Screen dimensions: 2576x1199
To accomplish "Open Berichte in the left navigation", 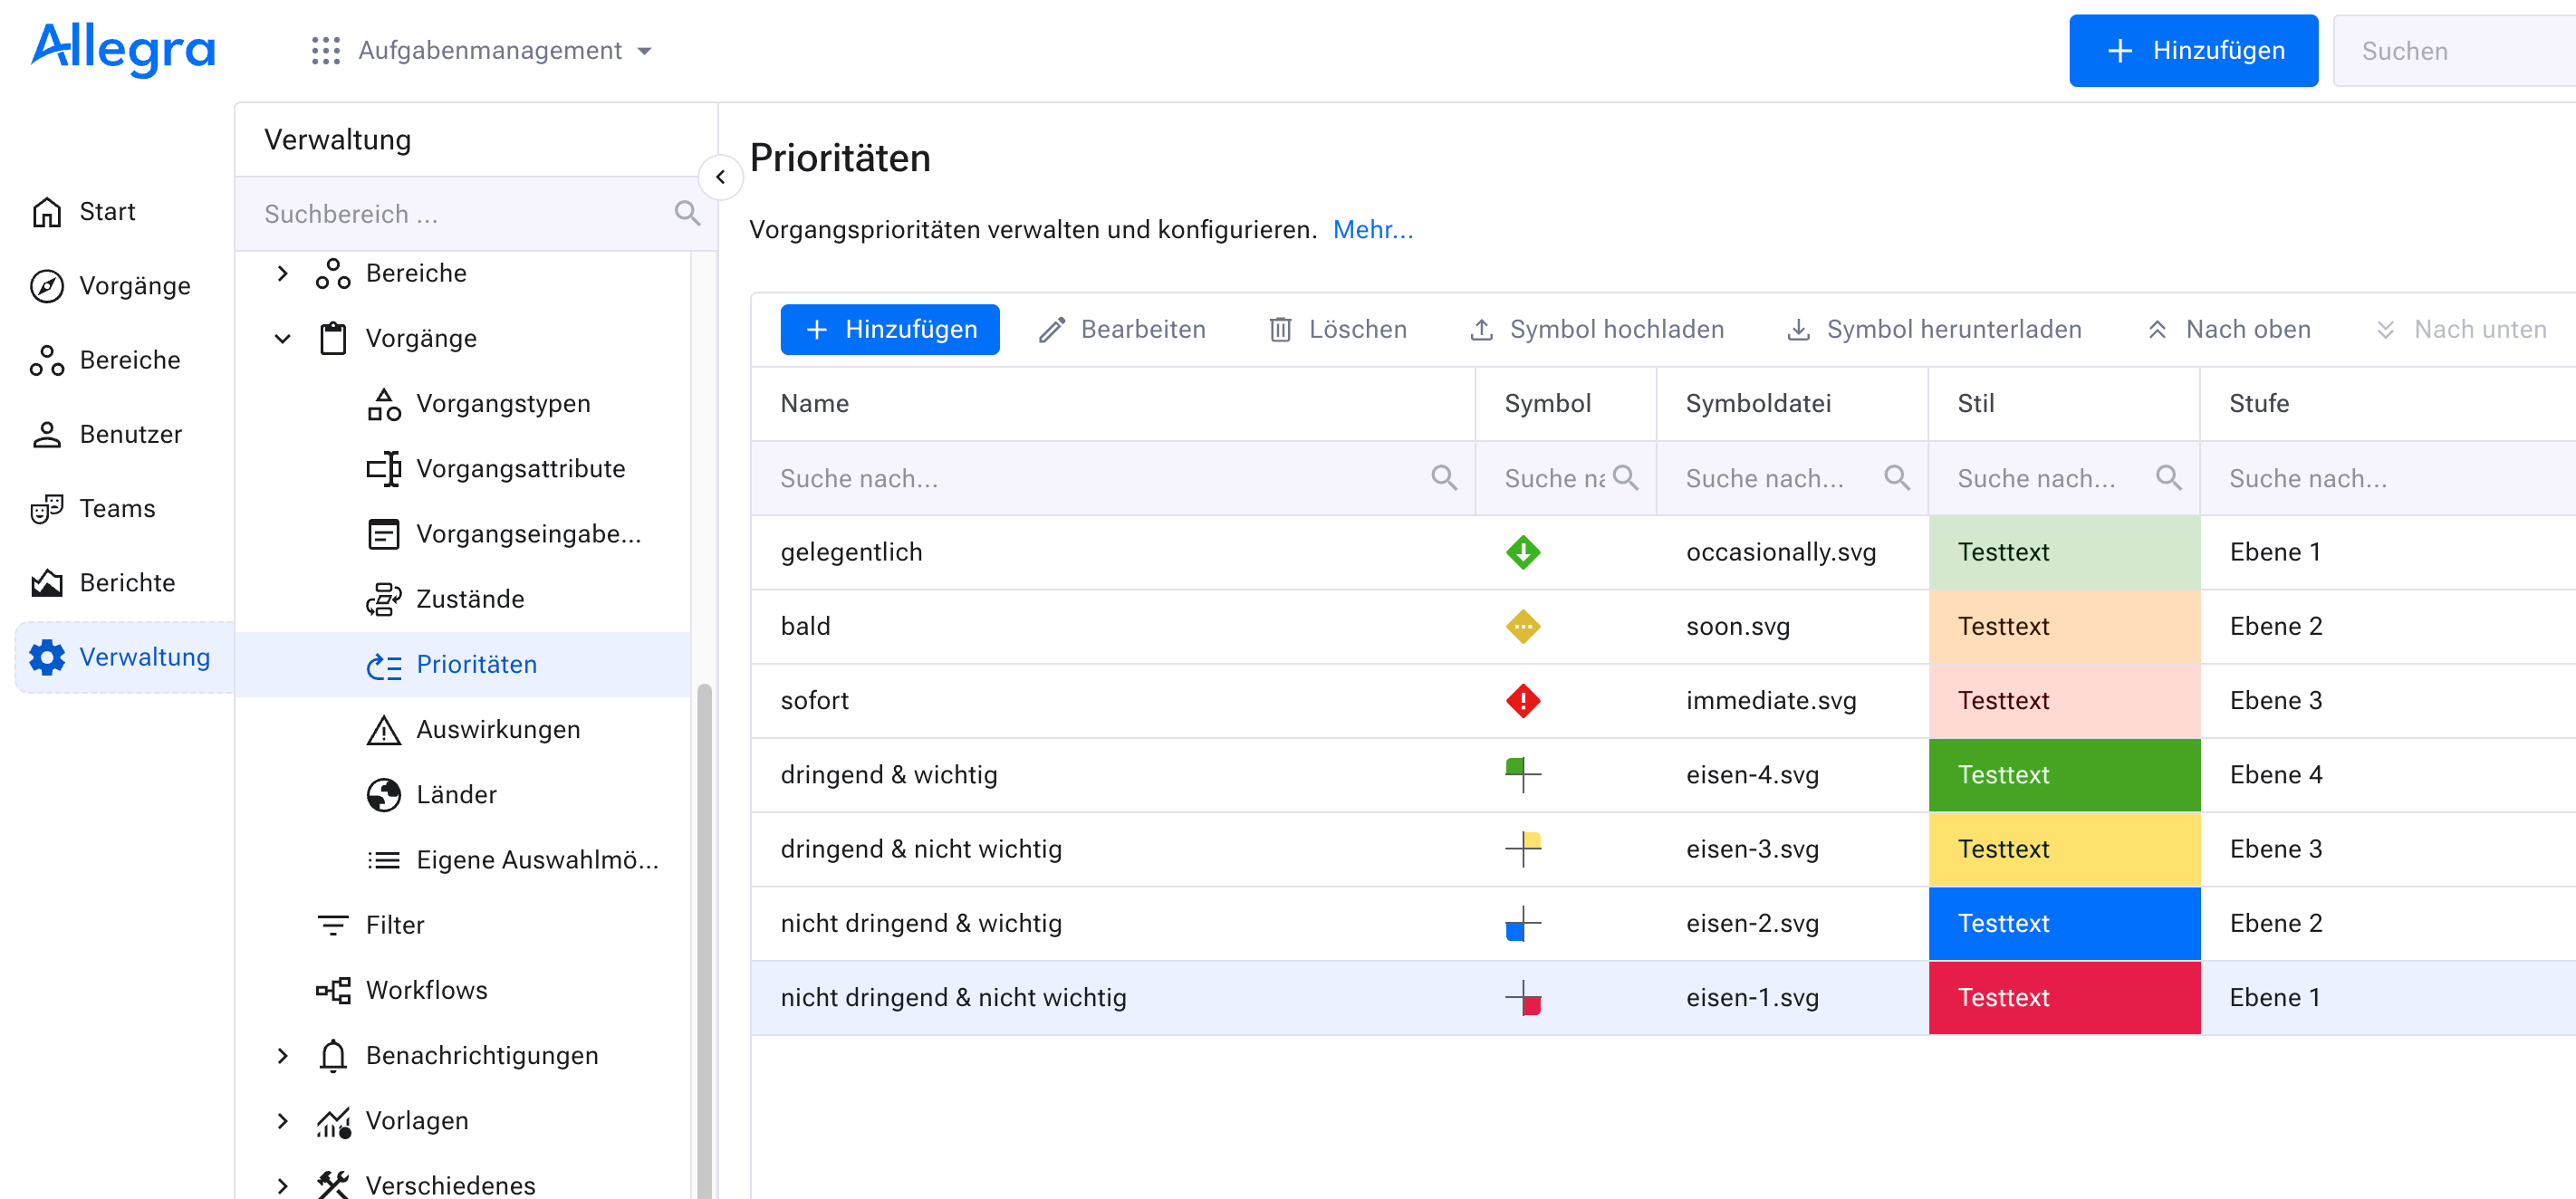I will tap(102, 582).
